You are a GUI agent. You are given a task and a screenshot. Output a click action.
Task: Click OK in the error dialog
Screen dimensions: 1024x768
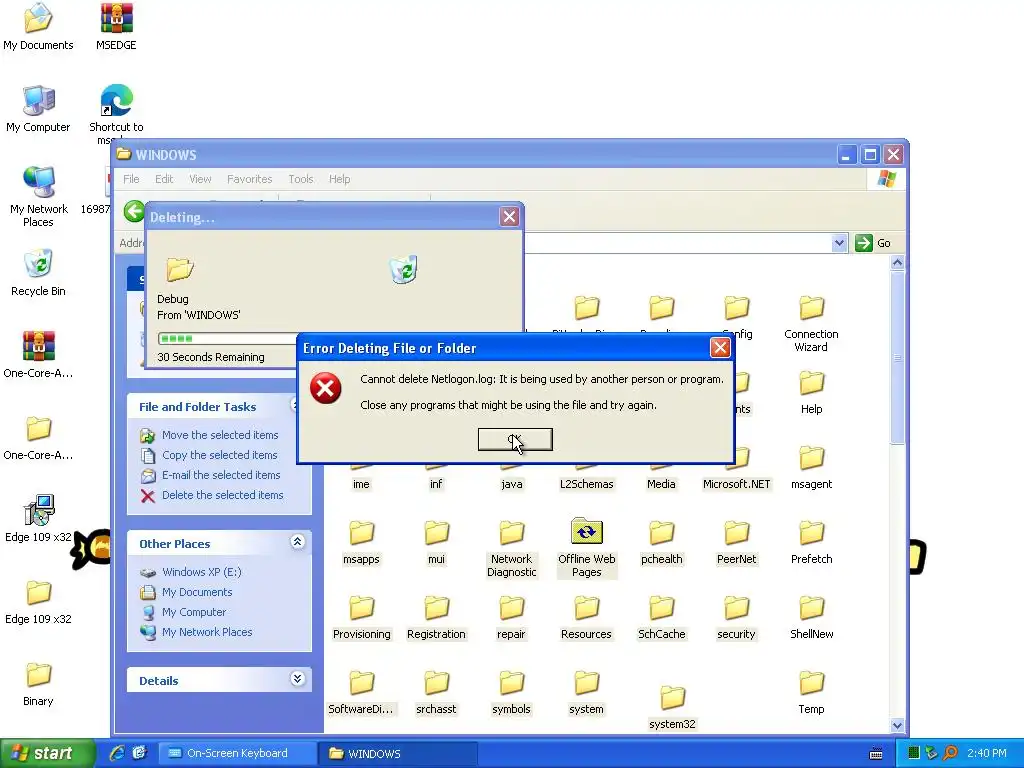[x=515, y=440]
